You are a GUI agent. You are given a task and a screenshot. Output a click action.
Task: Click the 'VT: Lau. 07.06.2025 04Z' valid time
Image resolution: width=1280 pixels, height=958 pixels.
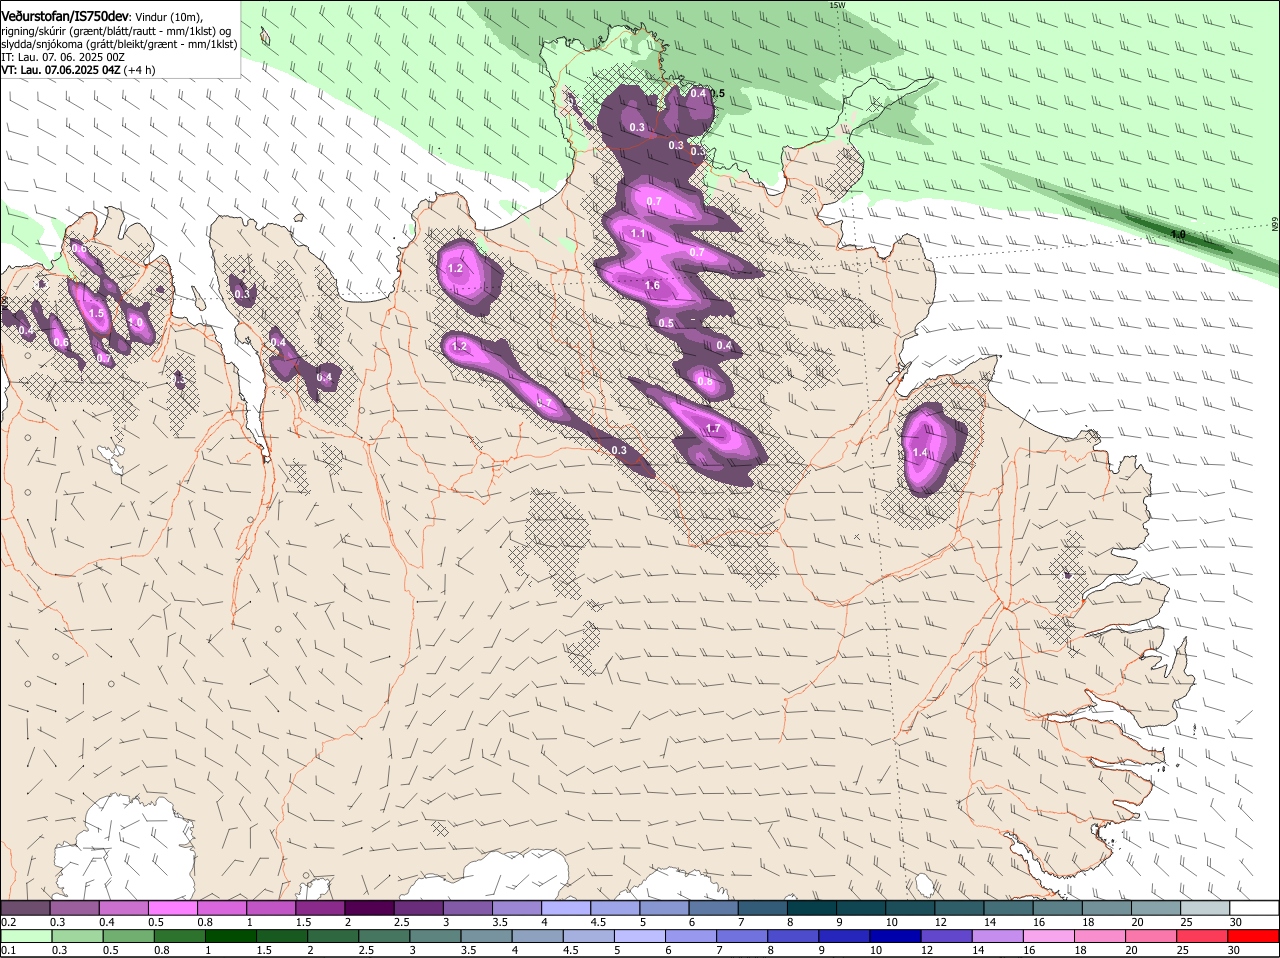coord(61,70)
